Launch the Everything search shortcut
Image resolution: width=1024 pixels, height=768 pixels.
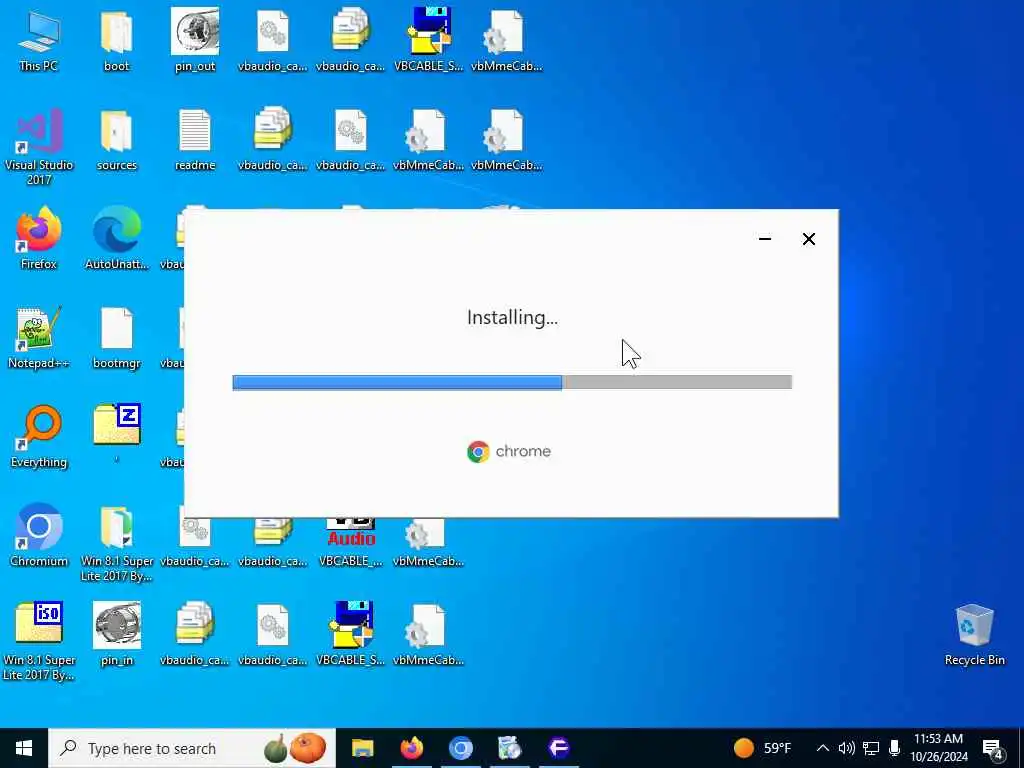(x=39, y=436)
